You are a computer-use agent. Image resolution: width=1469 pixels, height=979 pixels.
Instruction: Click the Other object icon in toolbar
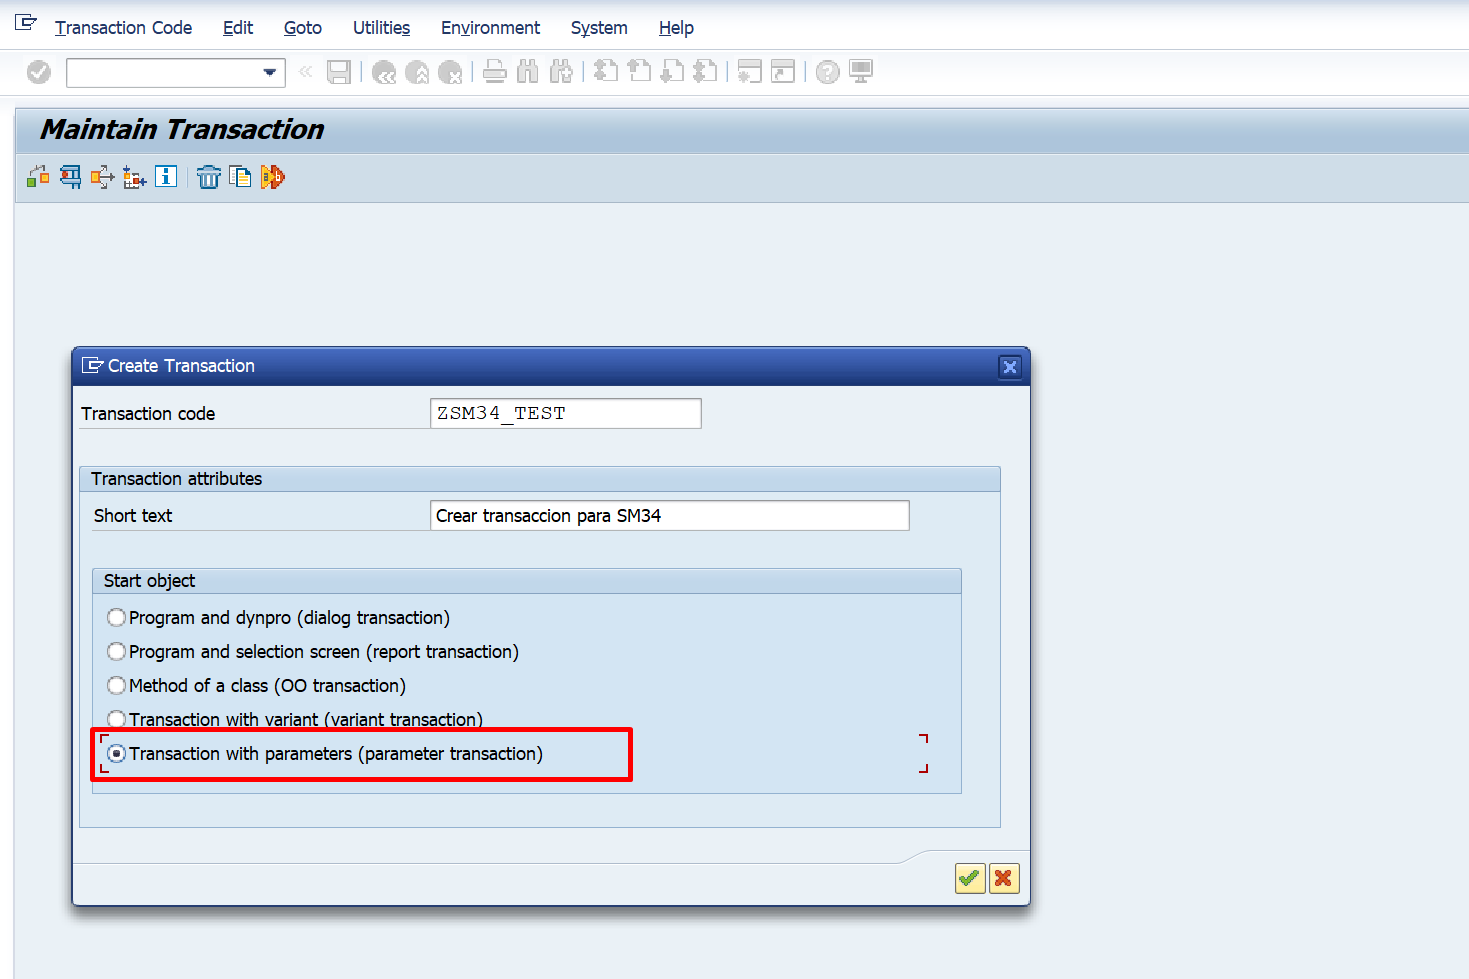(x=38, y=177)
